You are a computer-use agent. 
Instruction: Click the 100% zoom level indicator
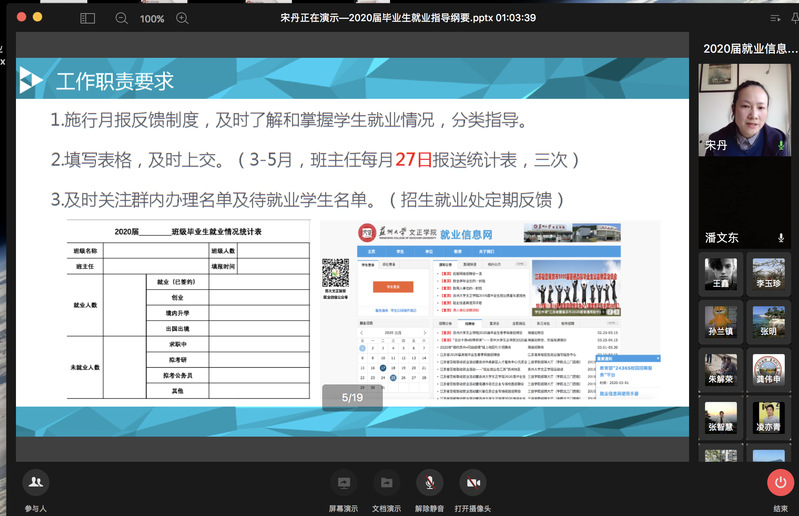pos(152,18)
